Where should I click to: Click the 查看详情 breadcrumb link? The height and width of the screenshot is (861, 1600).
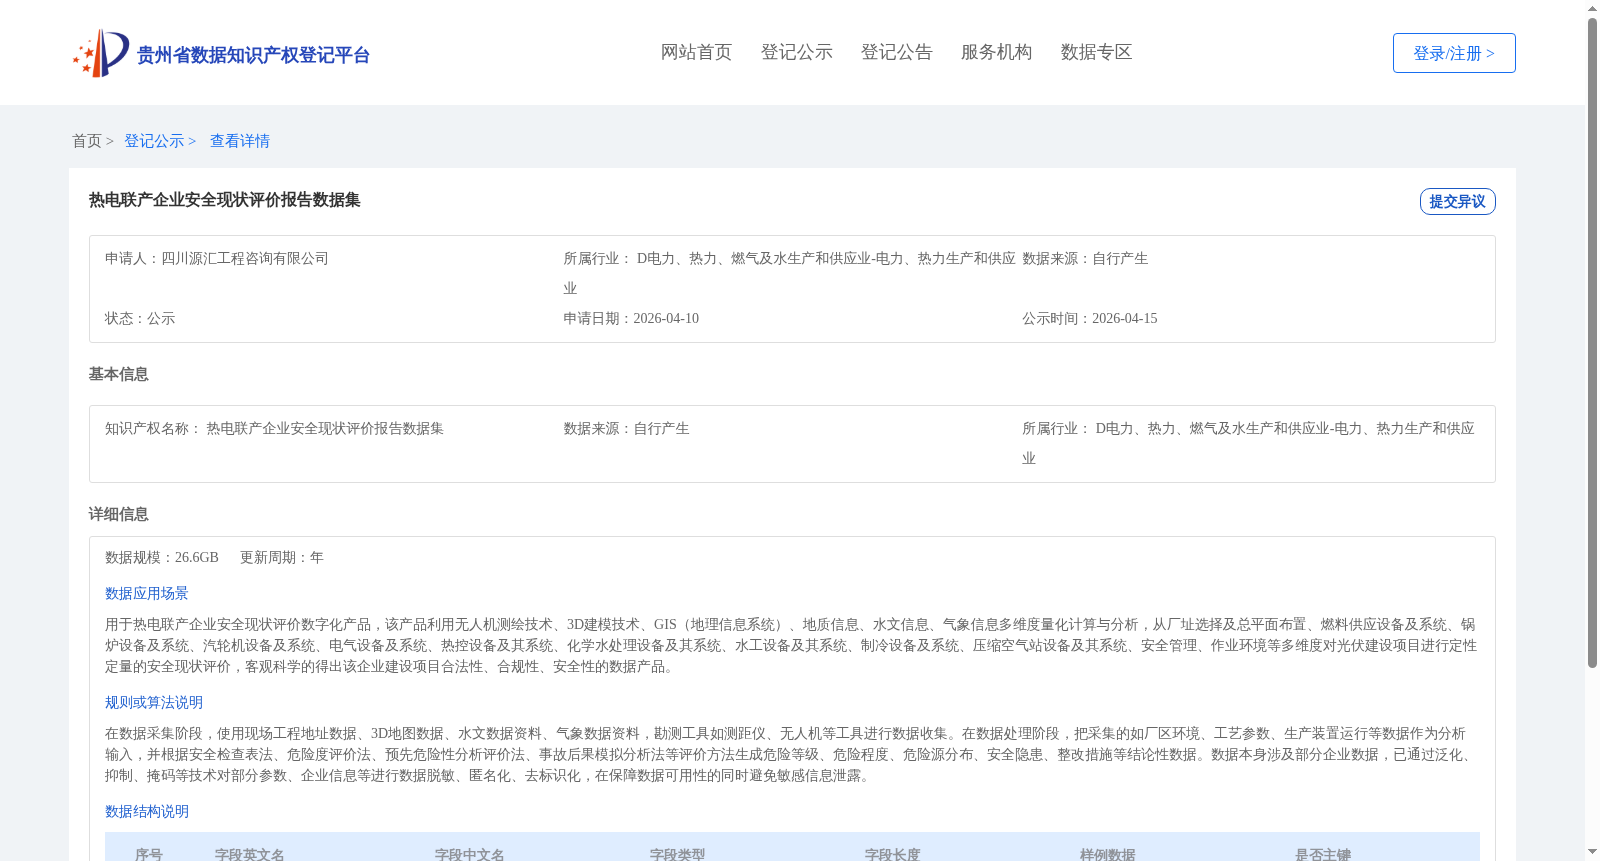click(240, 141)
